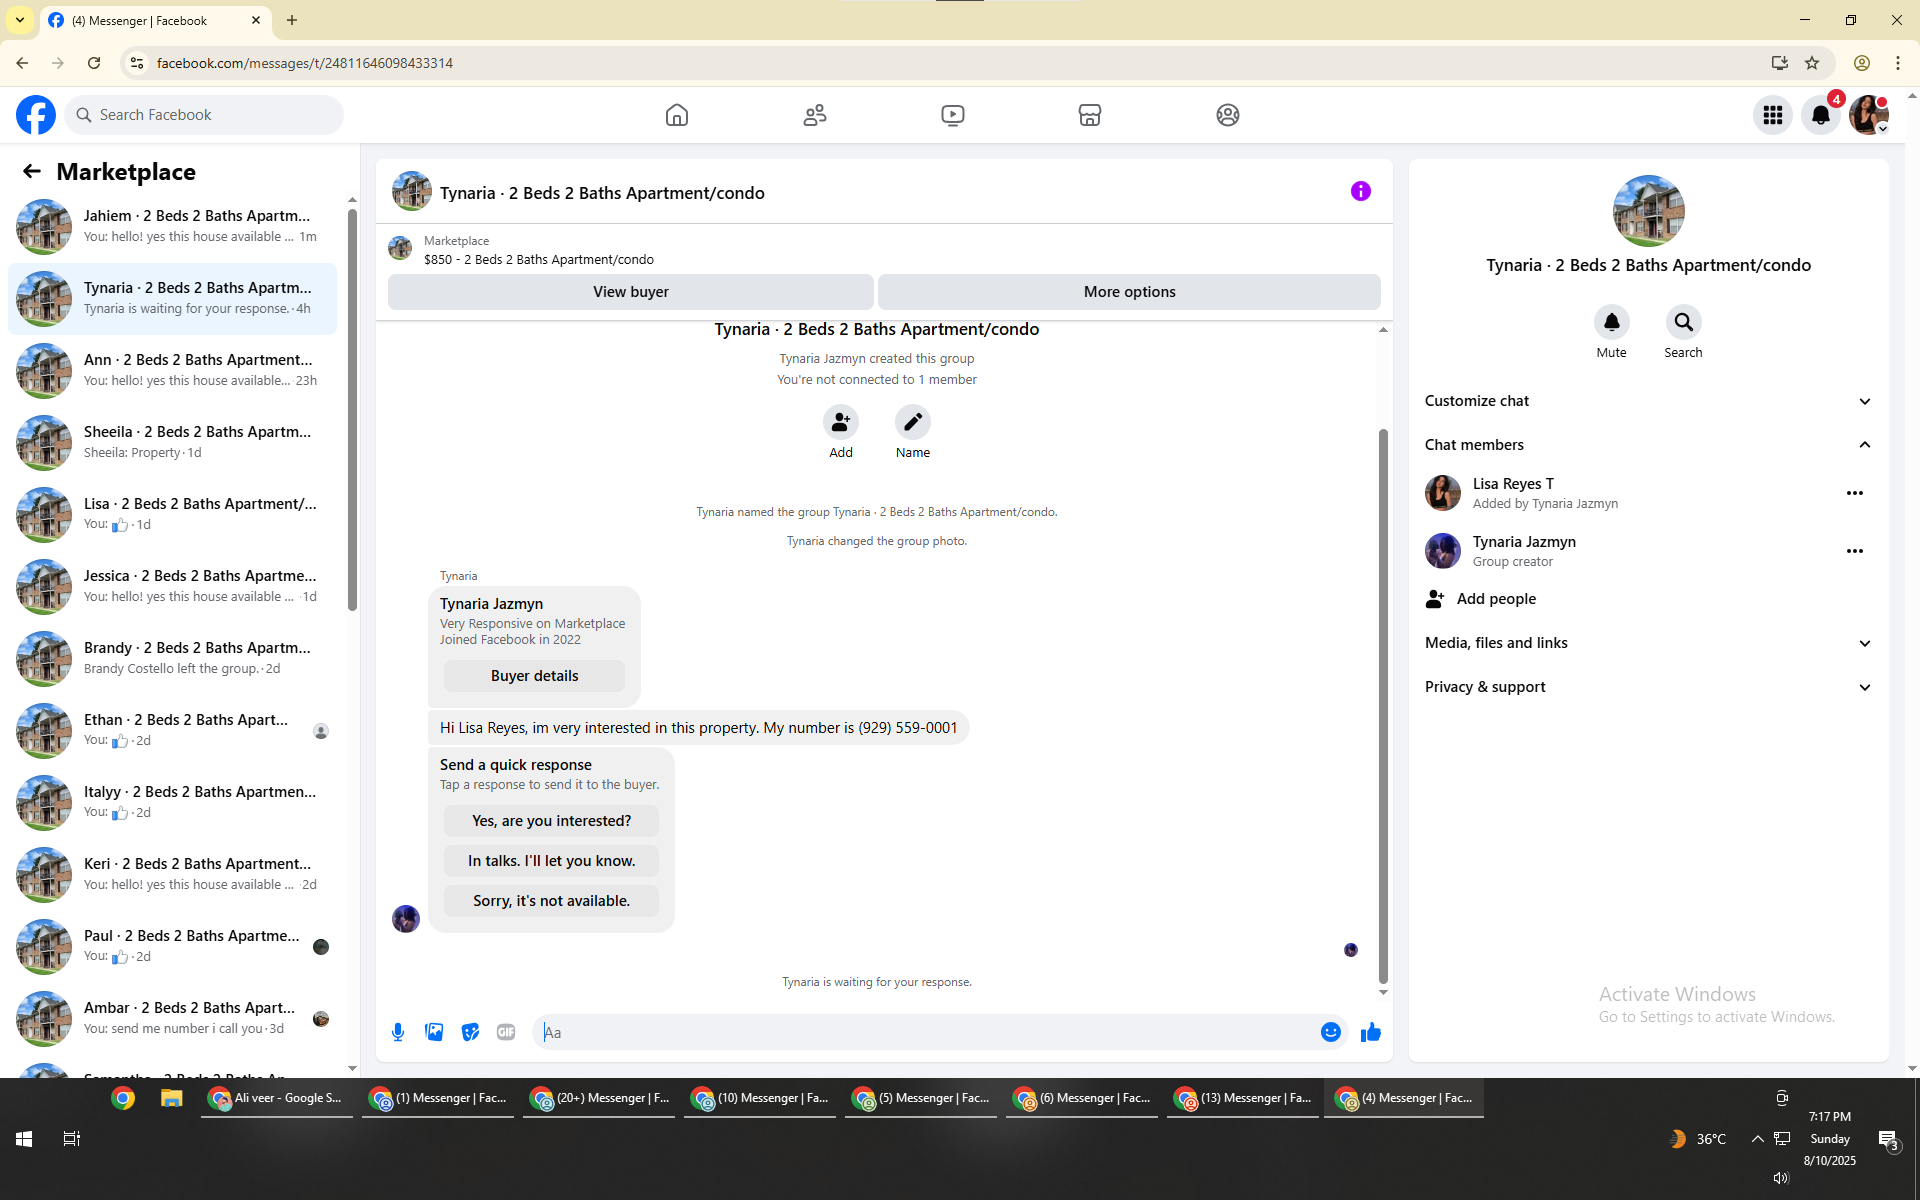The width and height of the screenshot is (1920, 1200).
Task: Collapse the Chat members section
Action: pos(1864,445)
